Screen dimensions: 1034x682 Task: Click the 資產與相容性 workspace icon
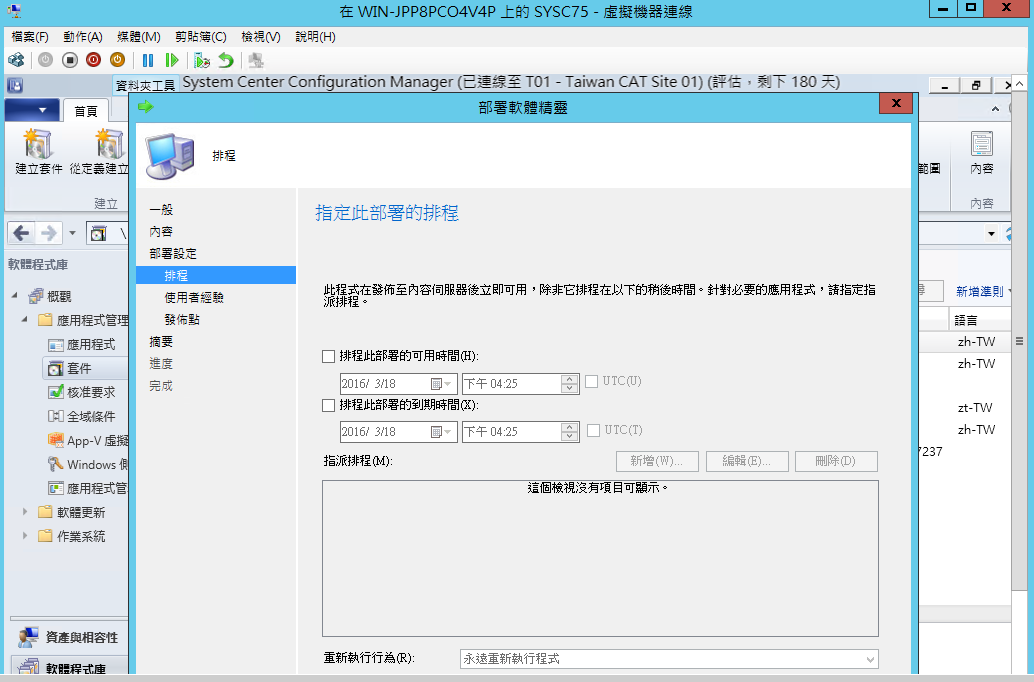28,637
